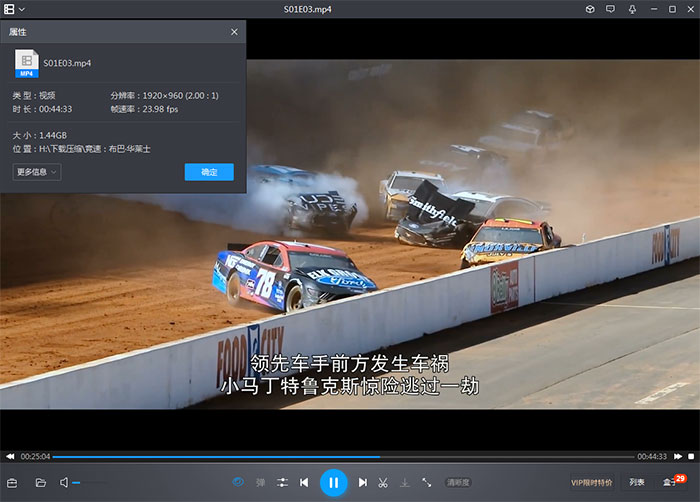Open the scissors clip tool
The width and height of the screenshot is (700, 502).
(x=383, y=482)
